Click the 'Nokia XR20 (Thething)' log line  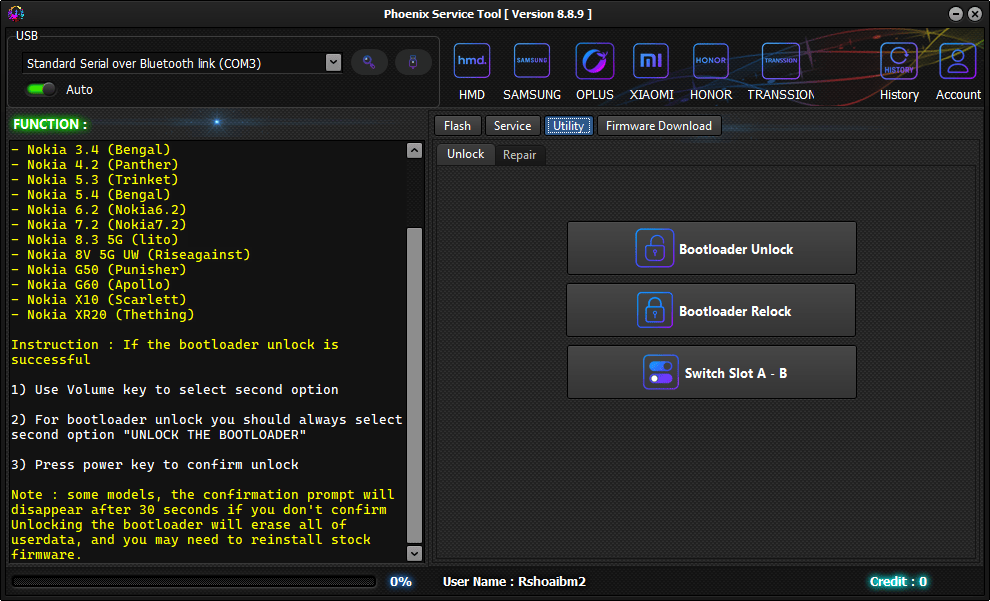(x=103, y=315)
